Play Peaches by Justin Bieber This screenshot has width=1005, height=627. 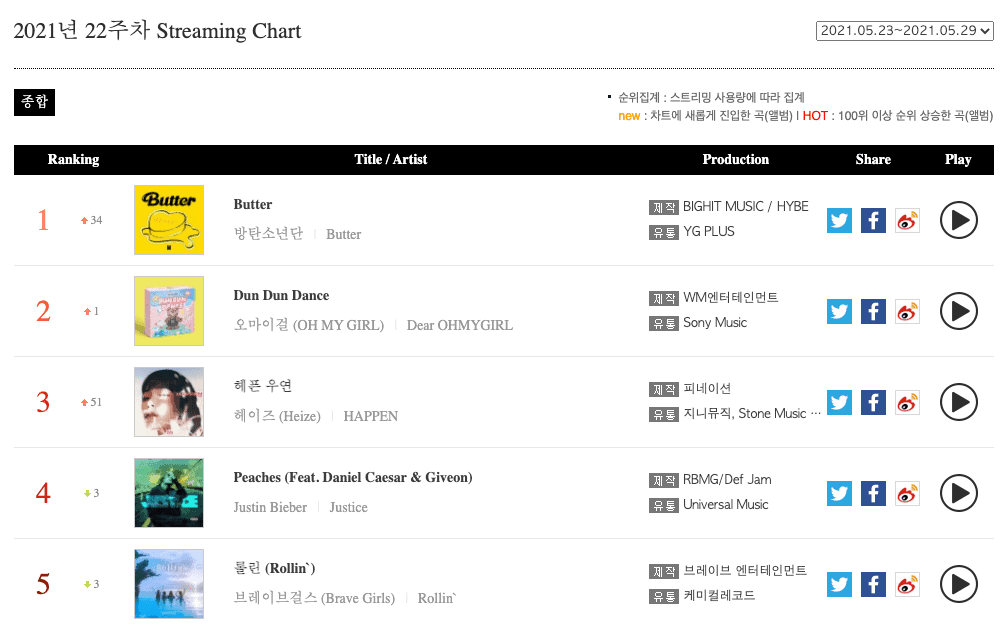[958, 493]
